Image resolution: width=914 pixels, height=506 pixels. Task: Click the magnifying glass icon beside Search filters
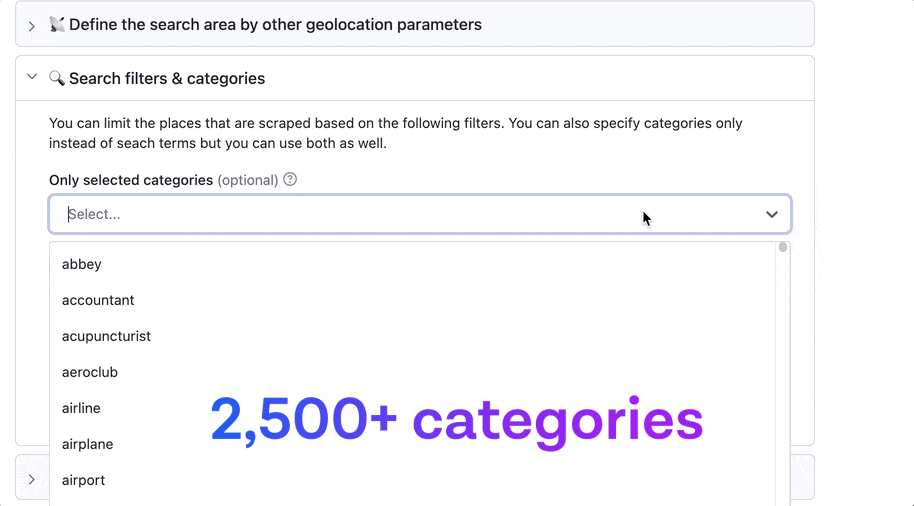point(57,78)
